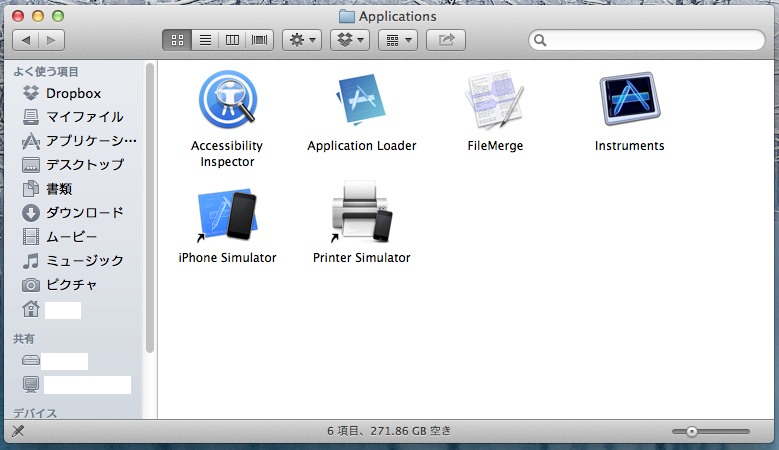Click the shared computer monitor icon

pyautogui.click(x=31, y=384)
